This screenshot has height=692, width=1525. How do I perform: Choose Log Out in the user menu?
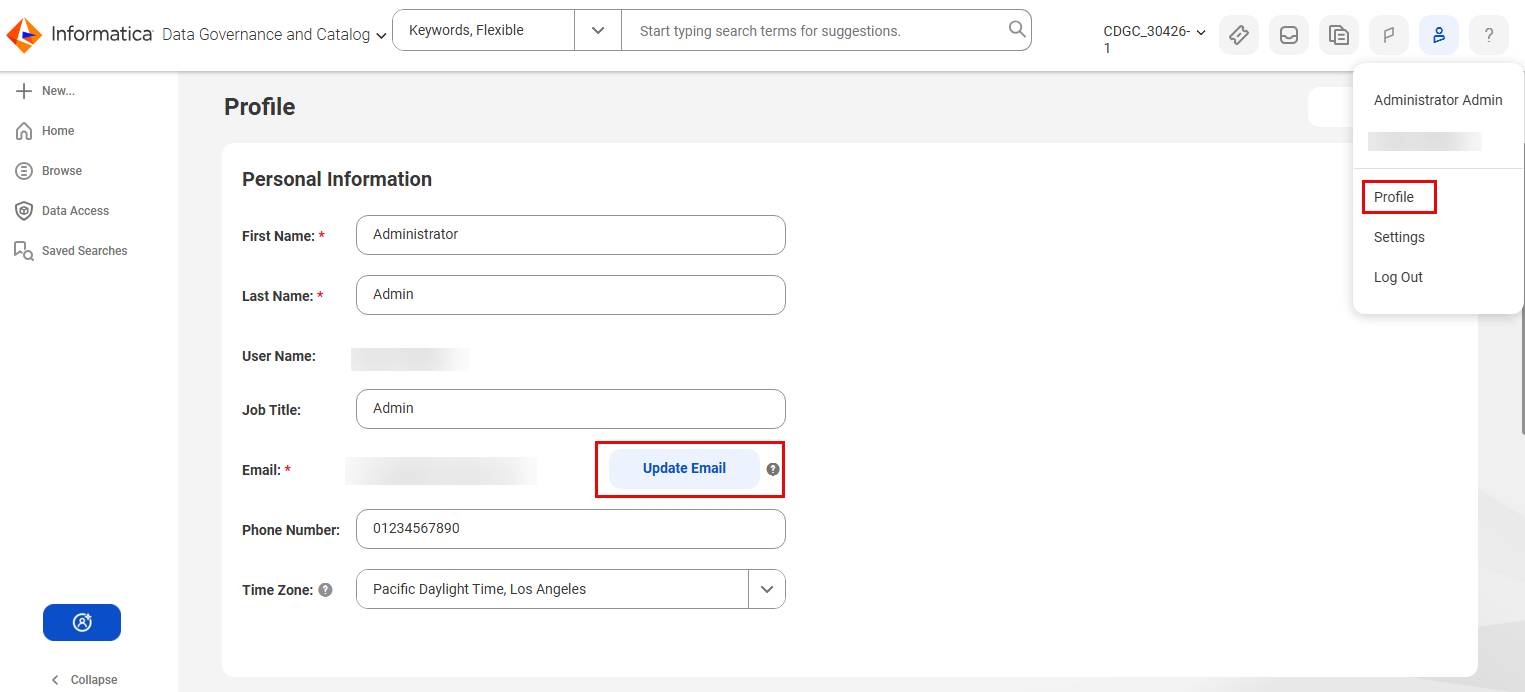(1398, 277)
